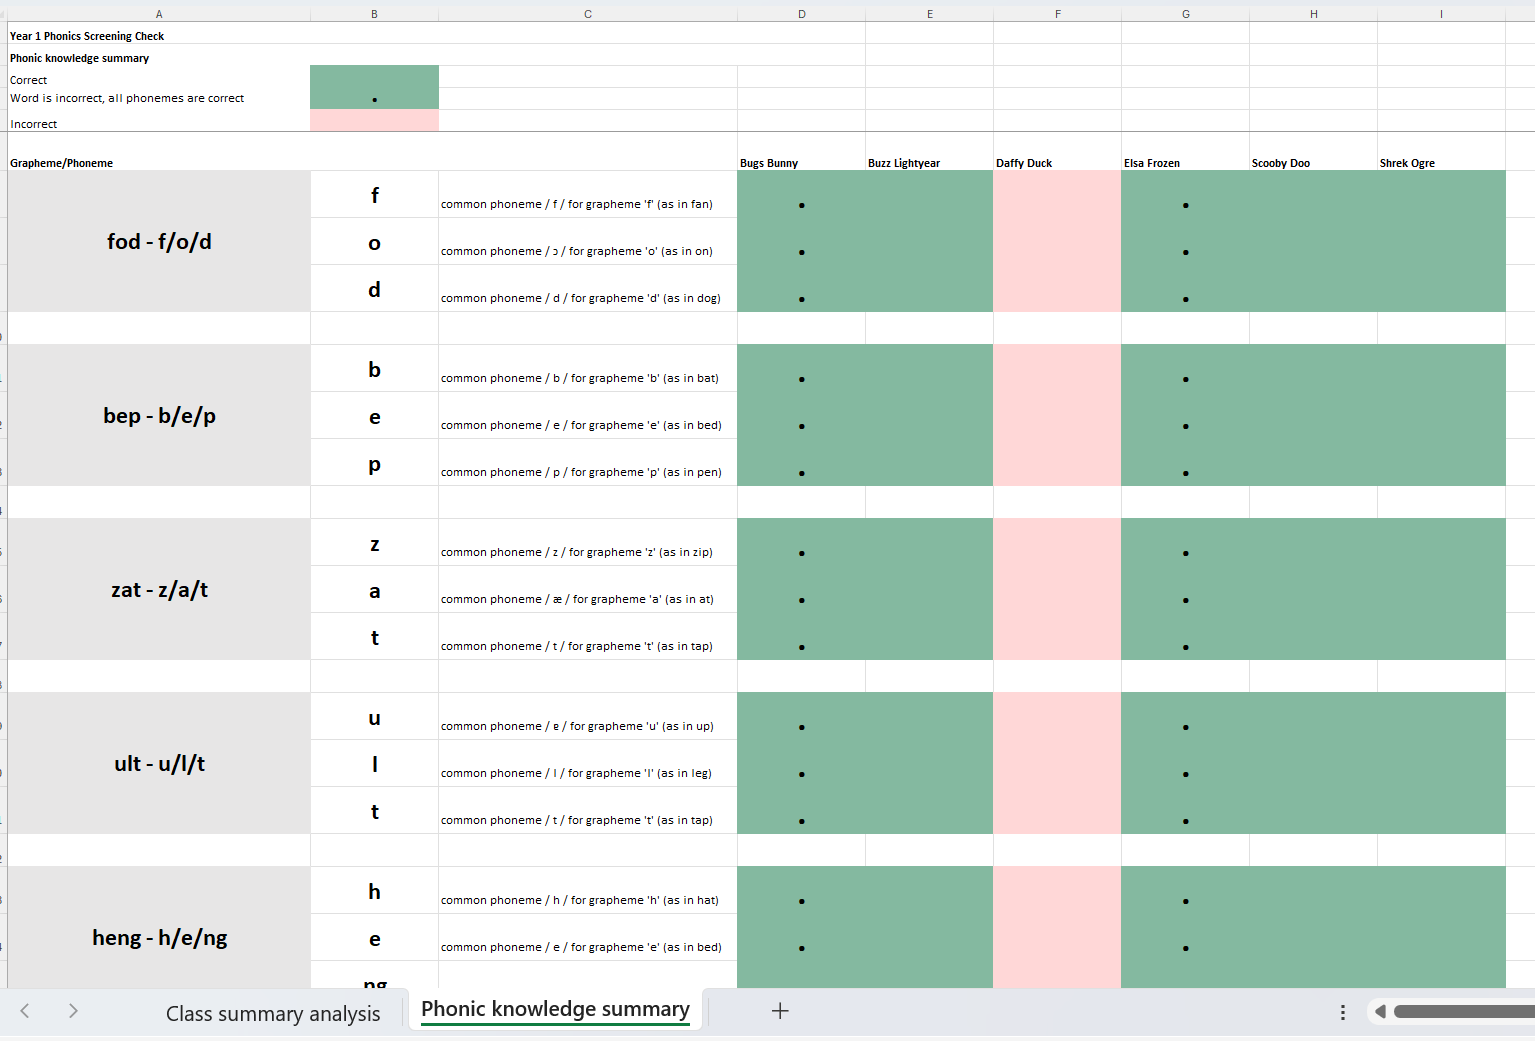
Task: Click horizontal scrollbar left arrow
Action: (x=1380, y=1012)
